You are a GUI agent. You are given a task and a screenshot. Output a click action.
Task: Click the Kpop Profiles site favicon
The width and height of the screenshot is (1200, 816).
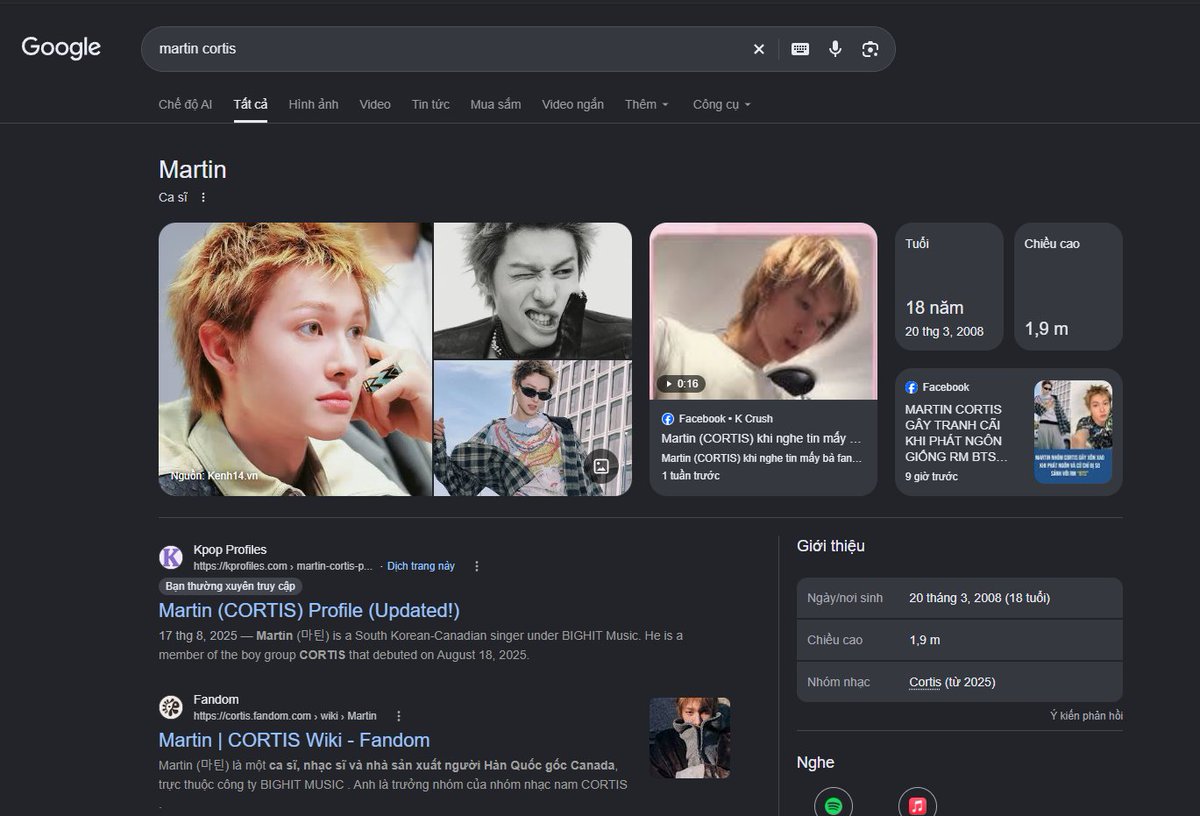171,557
